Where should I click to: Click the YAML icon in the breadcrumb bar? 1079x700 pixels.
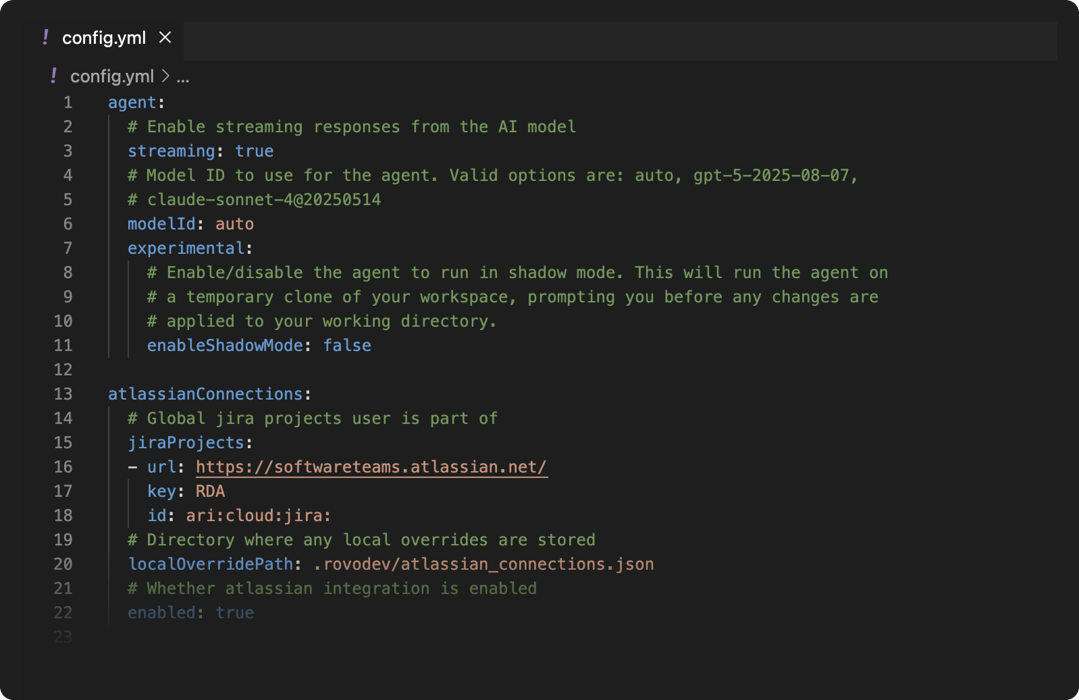(53, 76)
